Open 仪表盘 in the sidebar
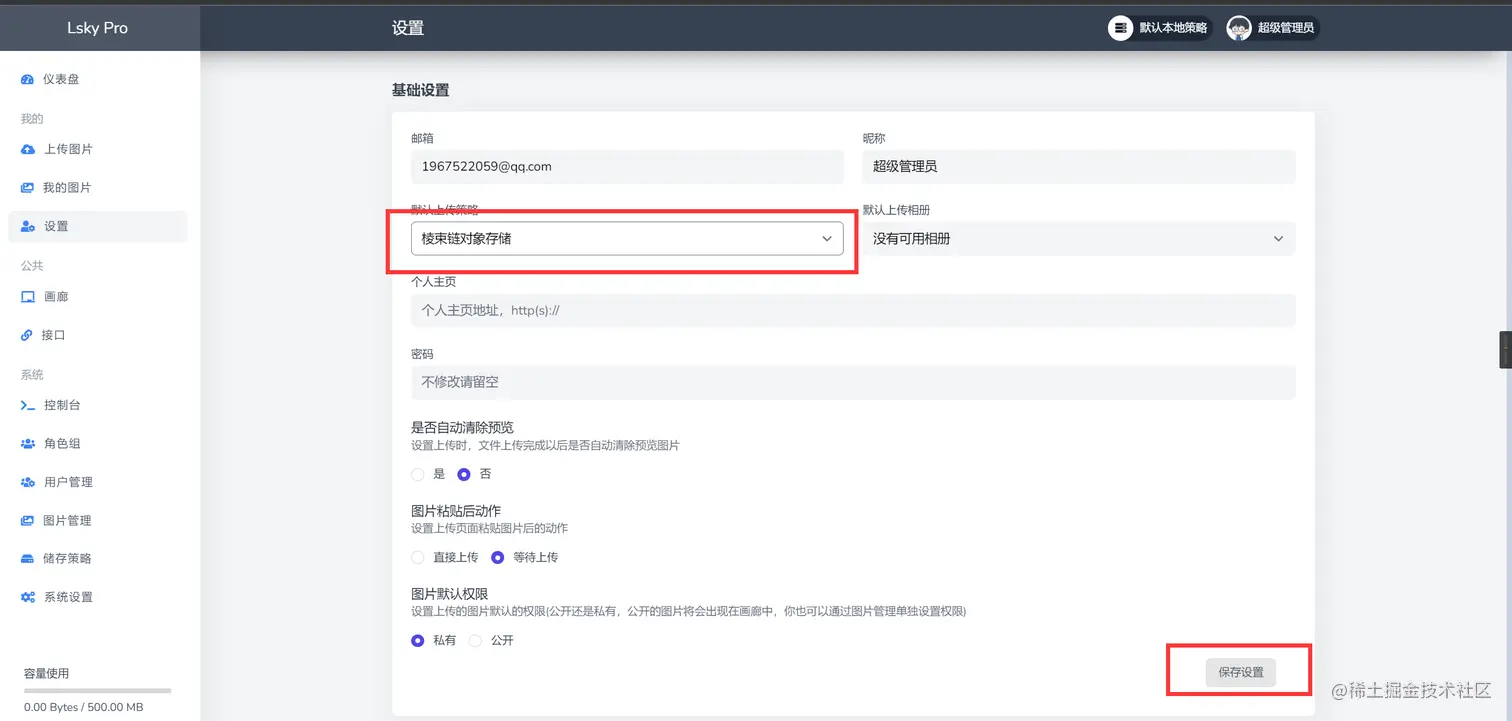 (x=98, y=79)
